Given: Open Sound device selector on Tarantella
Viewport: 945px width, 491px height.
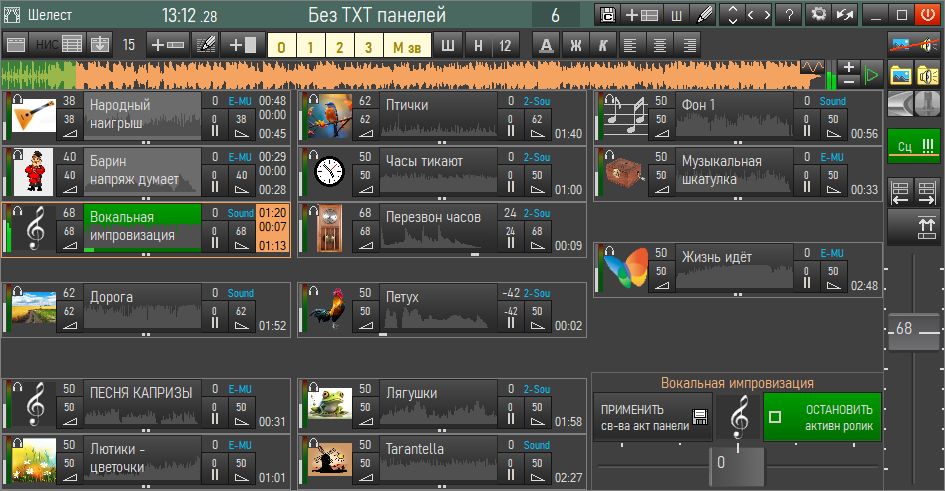Looking at the screenshot, I should click(536, 445).
